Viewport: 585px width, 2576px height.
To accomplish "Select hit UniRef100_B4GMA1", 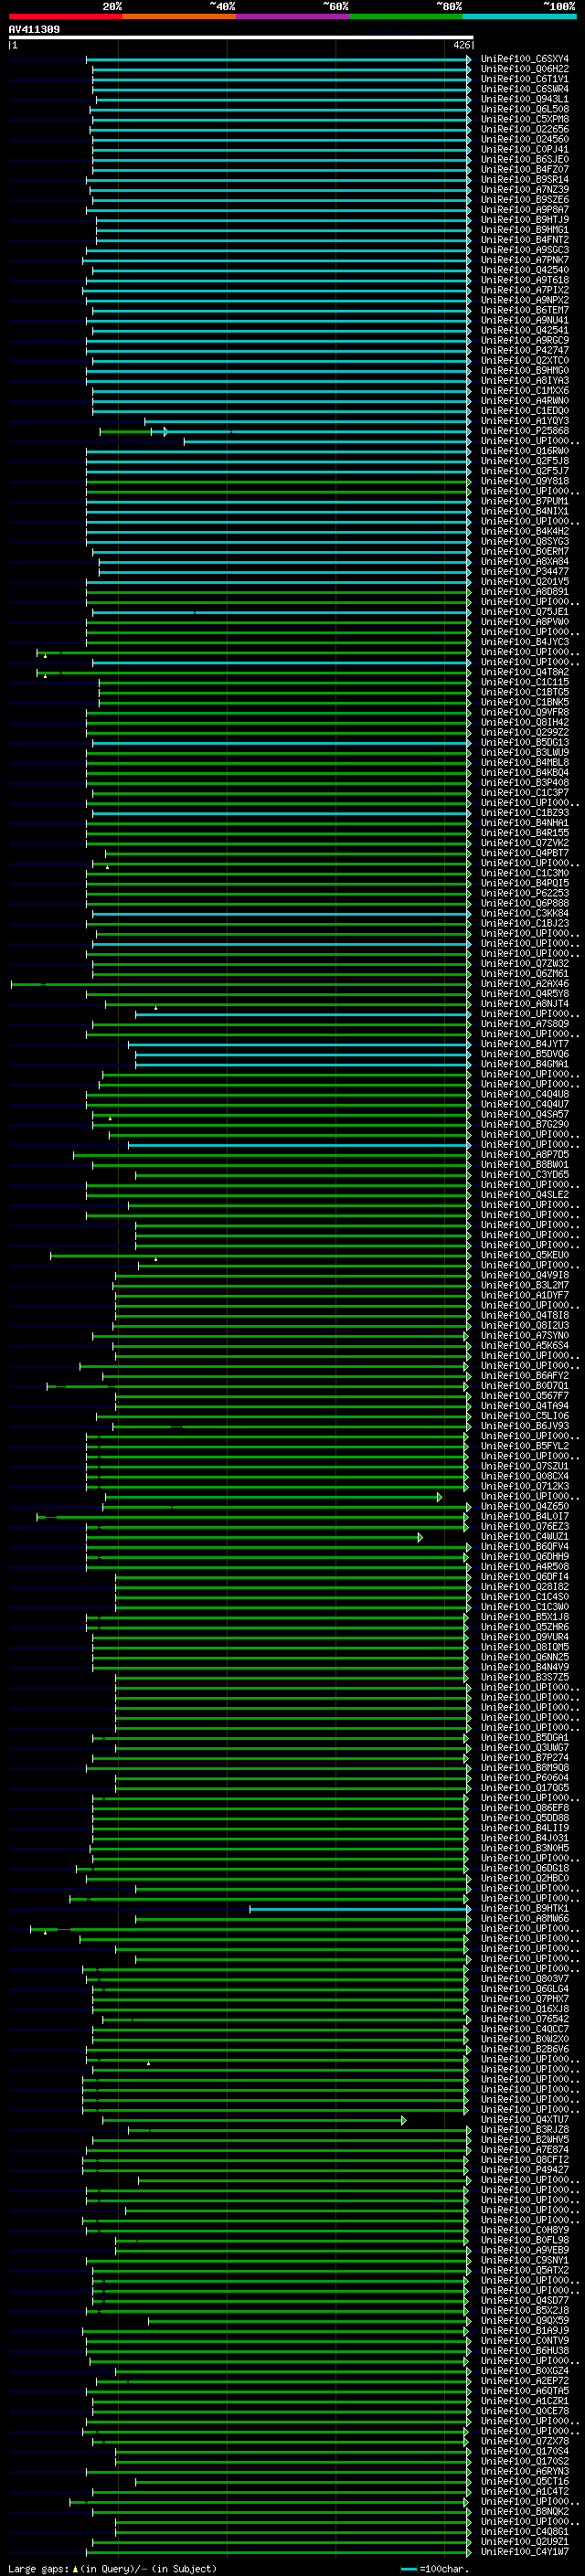I will (x=525, y=1064).
